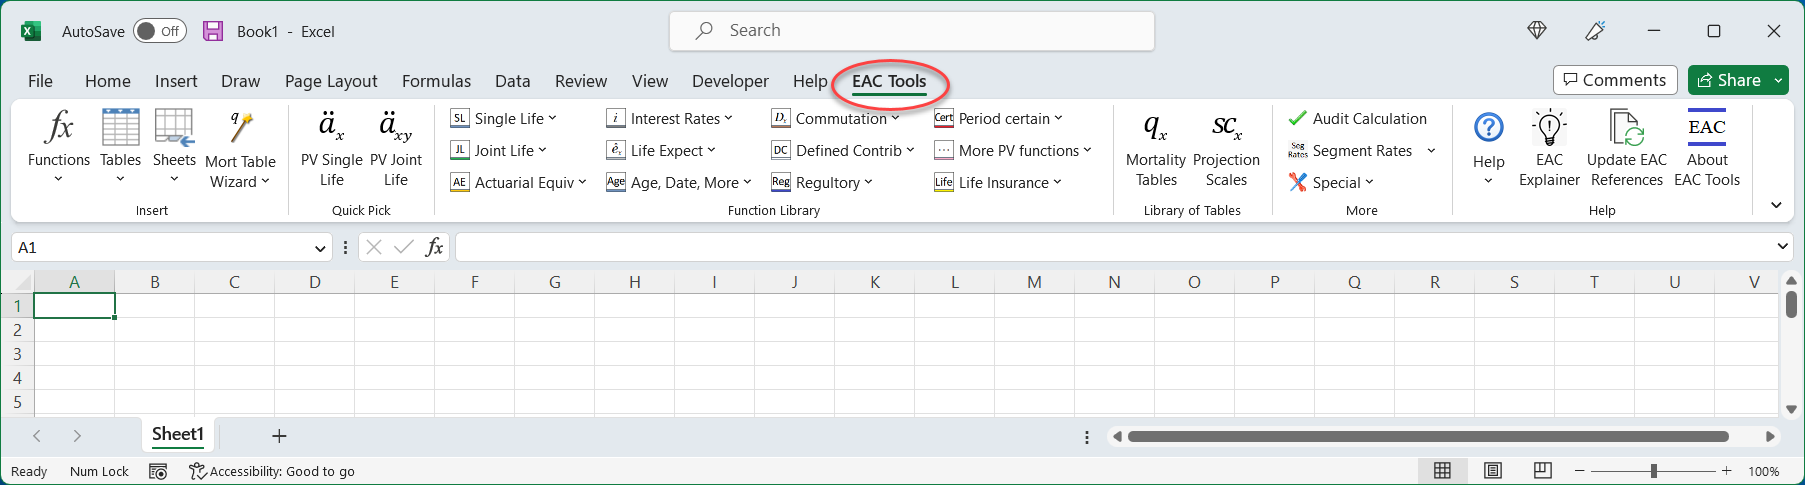The image size is (1805, 485).
Task: Open Projection Scales library
Action: click(1226, 149)
